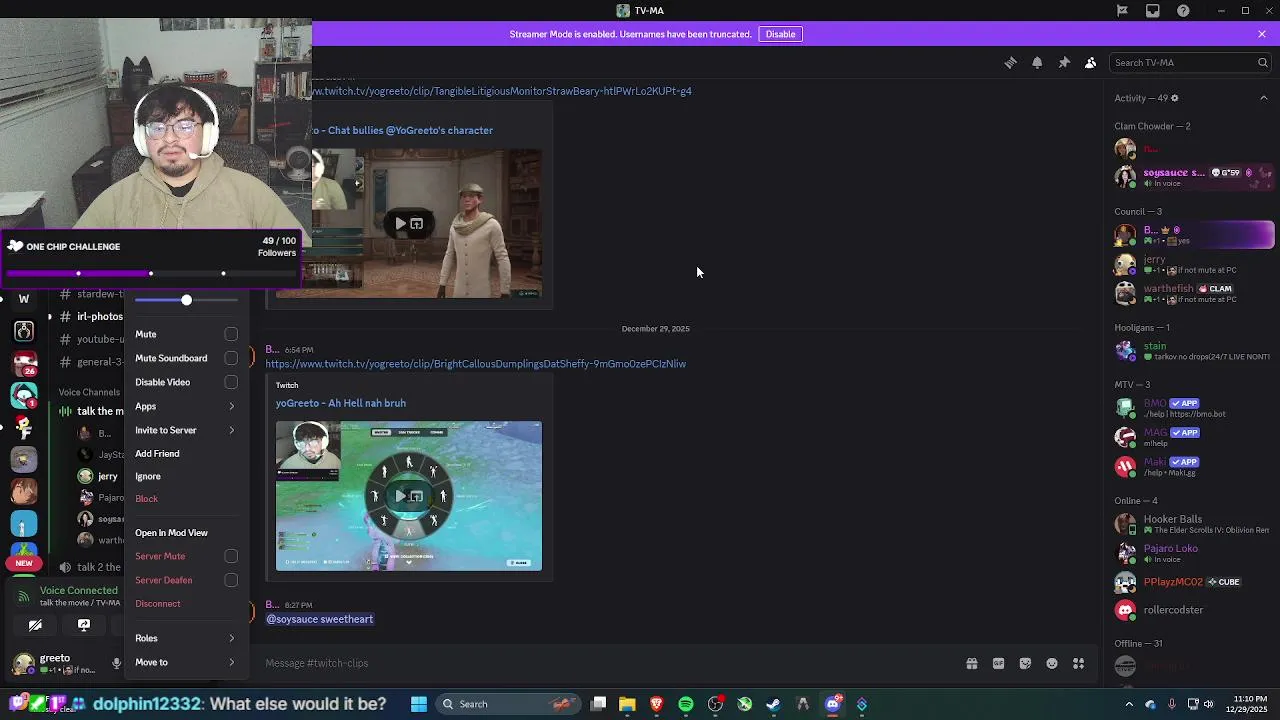Open server icon with 26 badge
1280x720 pixels.
[24, 363]
